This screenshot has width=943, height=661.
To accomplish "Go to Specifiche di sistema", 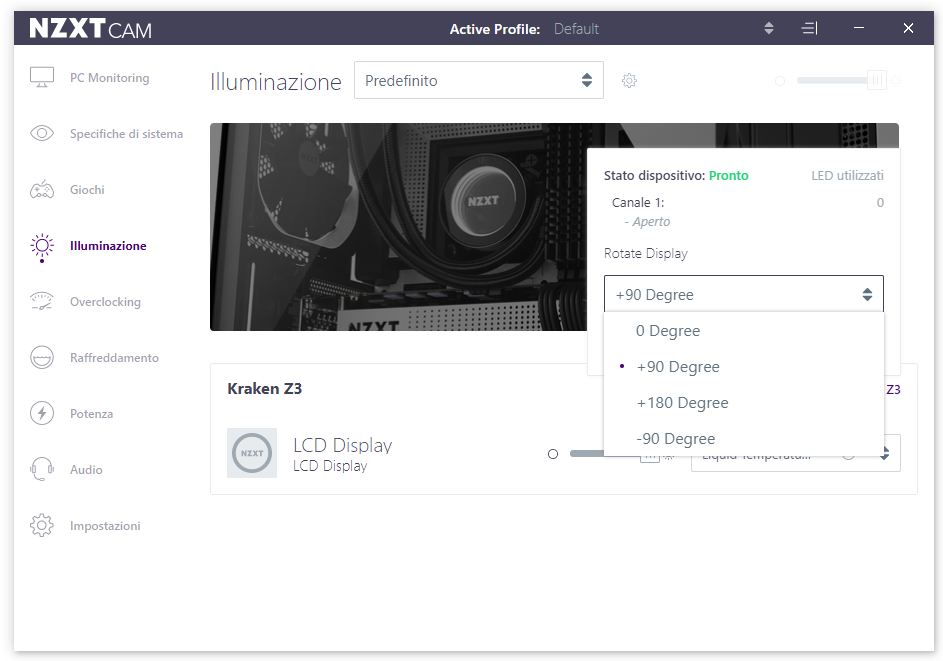I will (x=126, y=134).
